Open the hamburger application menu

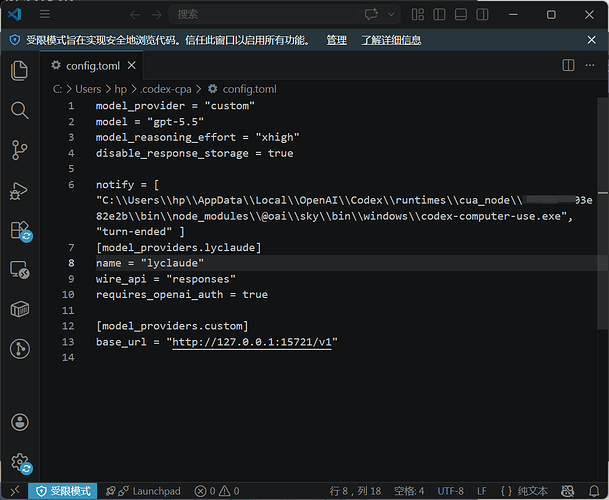pos(45,15)
